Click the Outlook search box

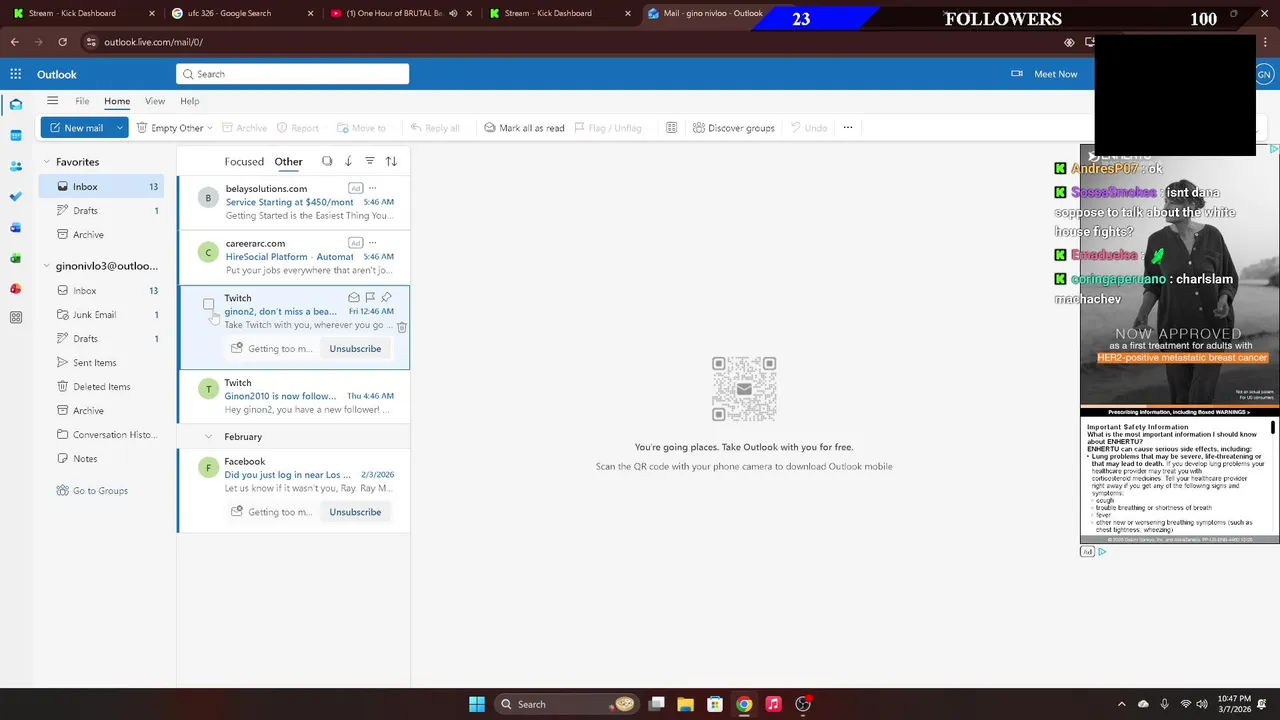tap(293, 74)
